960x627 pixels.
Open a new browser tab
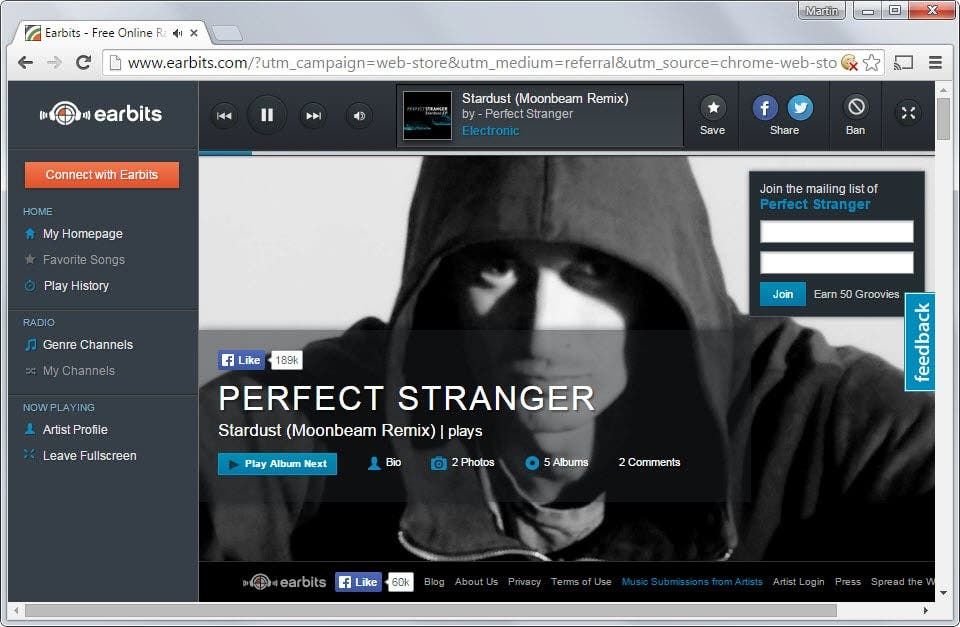coord(227,33)
